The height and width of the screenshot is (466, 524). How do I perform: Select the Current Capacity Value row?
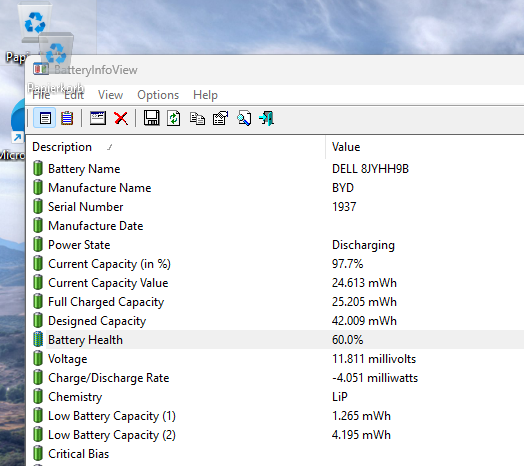[275, 283]
